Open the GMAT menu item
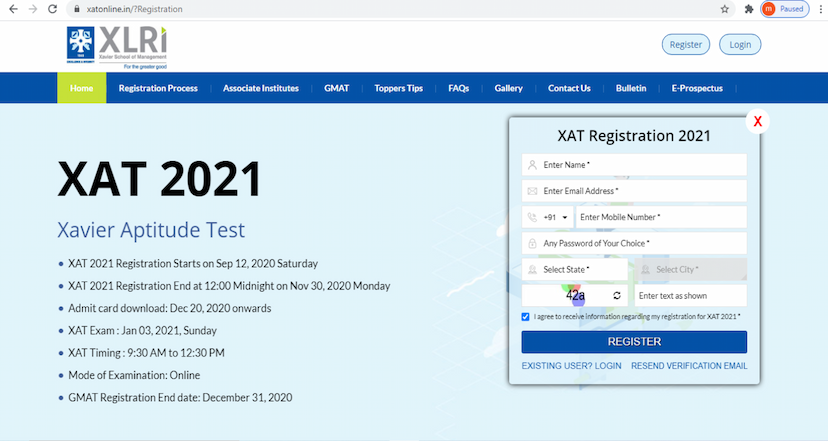 [337, 88]
